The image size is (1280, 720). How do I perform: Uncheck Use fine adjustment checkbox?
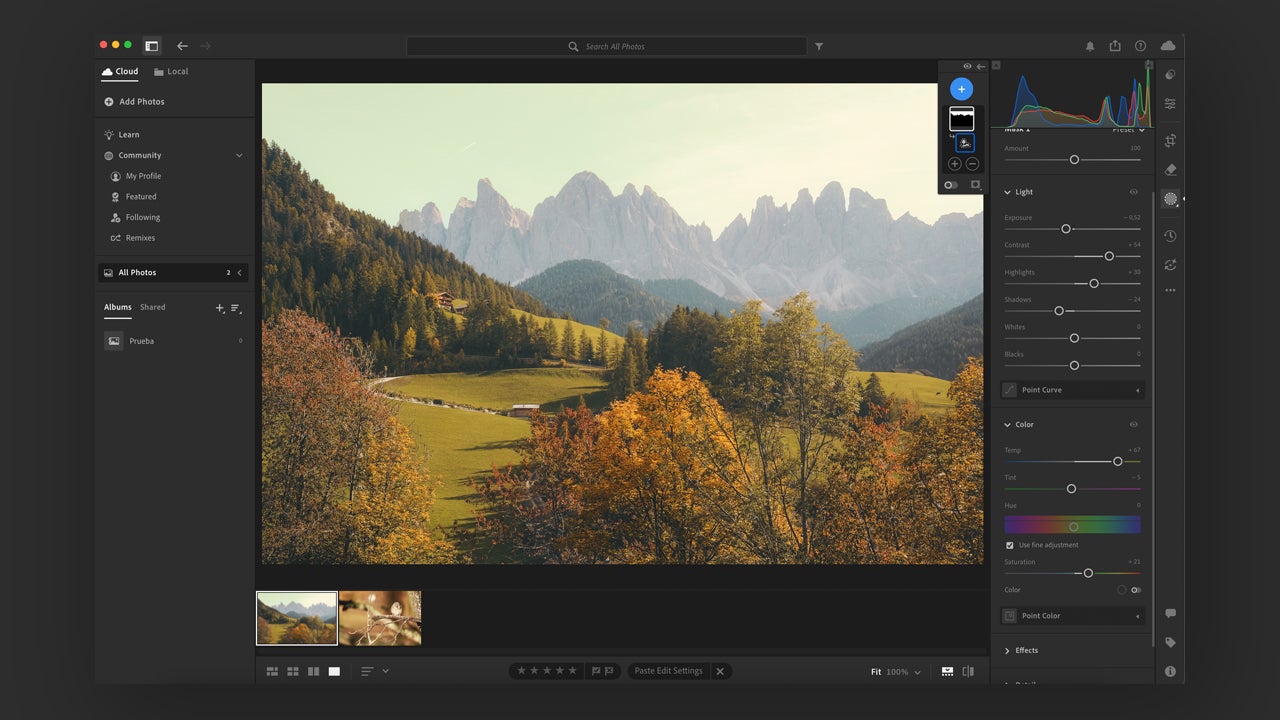pos(1009,545)
